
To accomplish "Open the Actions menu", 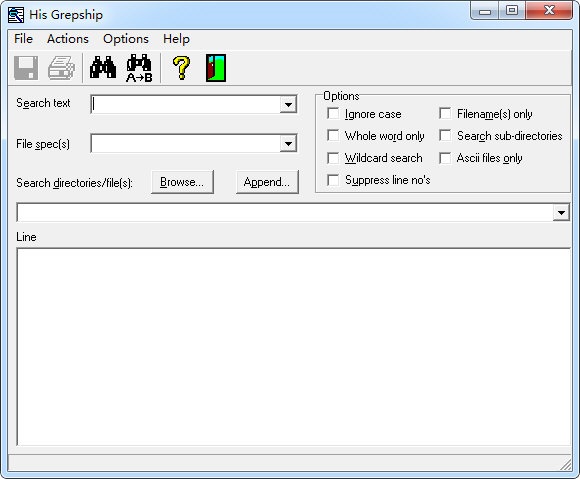I will point(68,39).
